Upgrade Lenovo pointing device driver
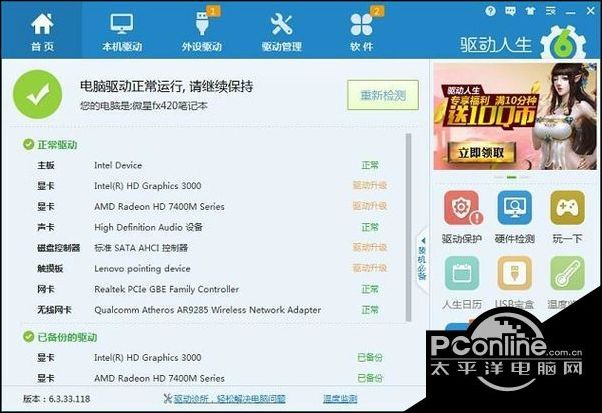This screenshot has width=602, height=413. [x=370, y=268]
